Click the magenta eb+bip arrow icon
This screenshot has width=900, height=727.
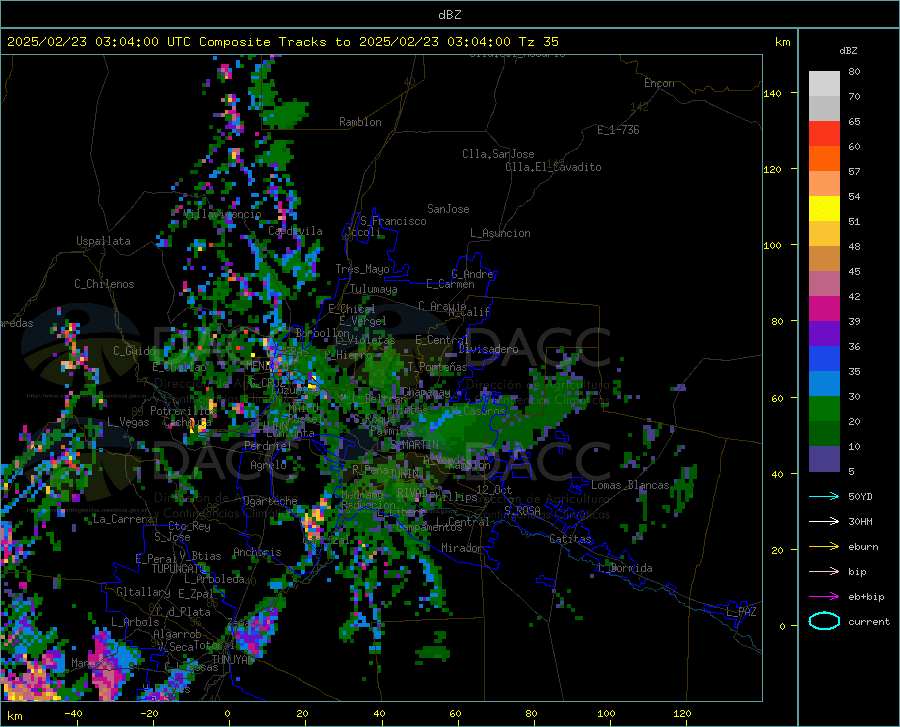pos(824,597)
